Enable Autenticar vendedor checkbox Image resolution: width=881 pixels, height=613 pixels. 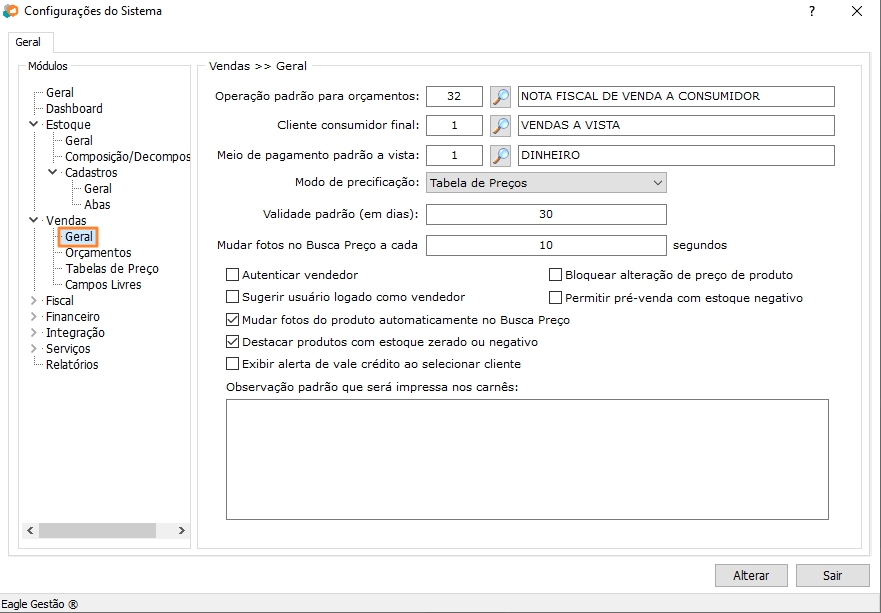coord(232,275)
